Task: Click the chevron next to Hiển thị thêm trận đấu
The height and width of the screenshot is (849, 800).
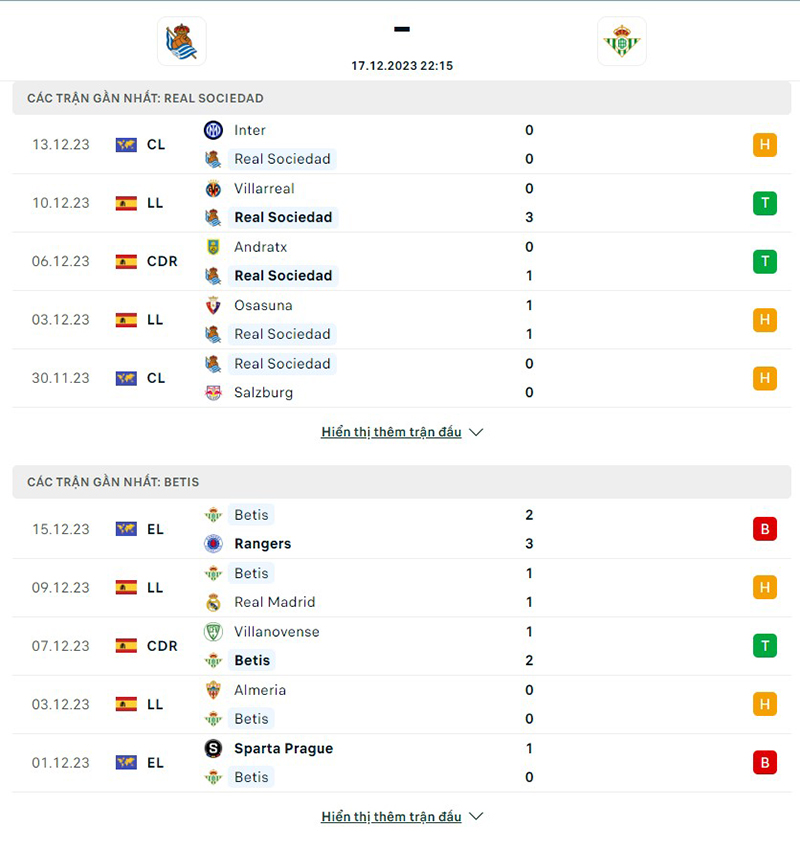Action: [x=475, y=432]
